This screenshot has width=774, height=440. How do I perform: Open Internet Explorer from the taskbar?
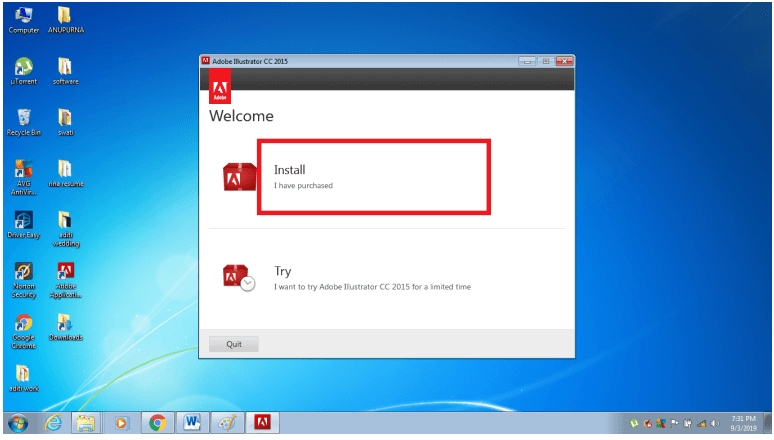(53, 423)
